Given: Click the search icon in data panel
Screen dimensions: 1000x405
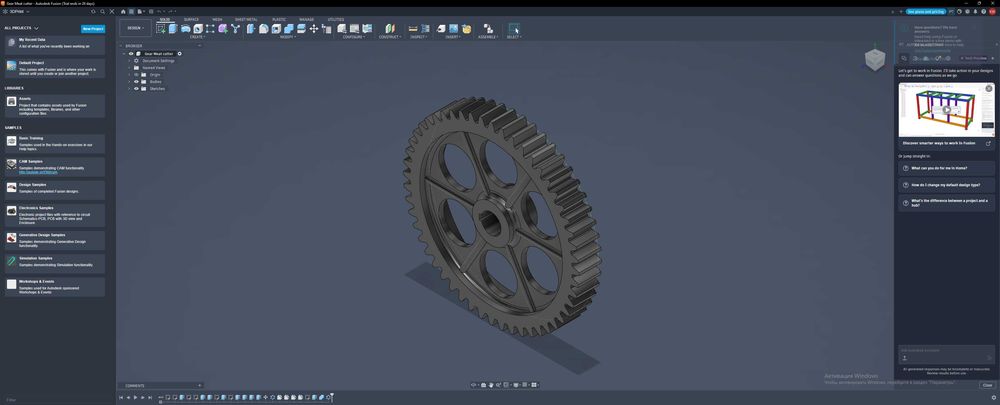Looking at the screenshot, I should [x=103, y=11].
